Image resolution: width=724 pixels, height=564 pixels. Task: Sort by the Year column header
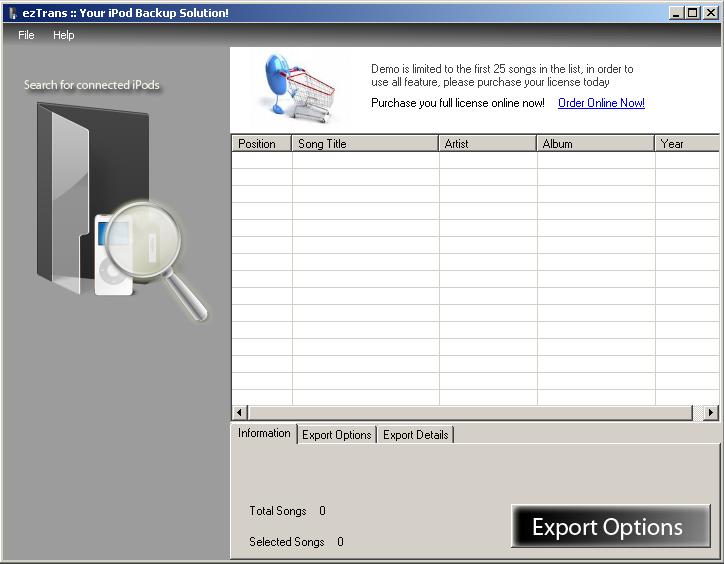point(687,144)
